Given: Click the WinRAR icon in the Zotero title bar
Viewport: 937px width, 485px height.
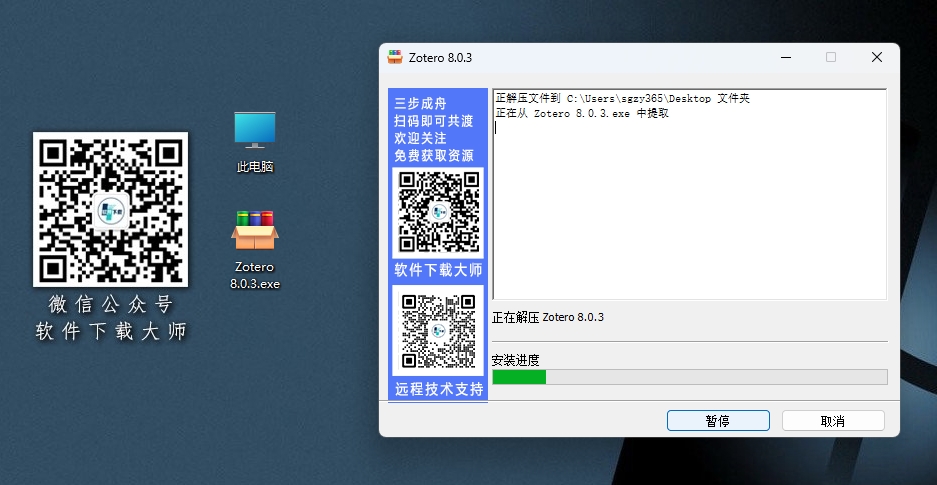Looking at the screenshot, I should pyautogui.click(x=395, y=57).
